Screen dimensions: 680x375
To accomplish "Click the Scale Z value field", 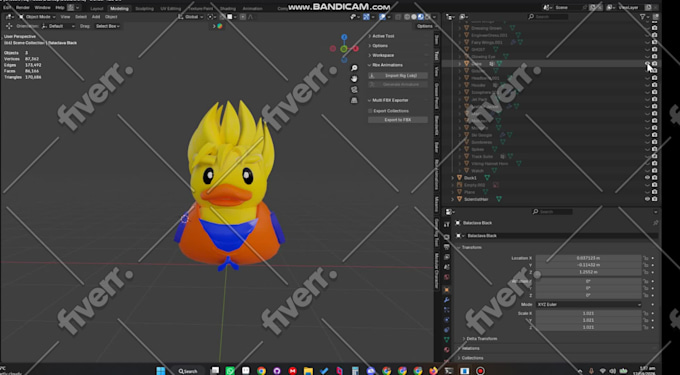I will [588, 327].
